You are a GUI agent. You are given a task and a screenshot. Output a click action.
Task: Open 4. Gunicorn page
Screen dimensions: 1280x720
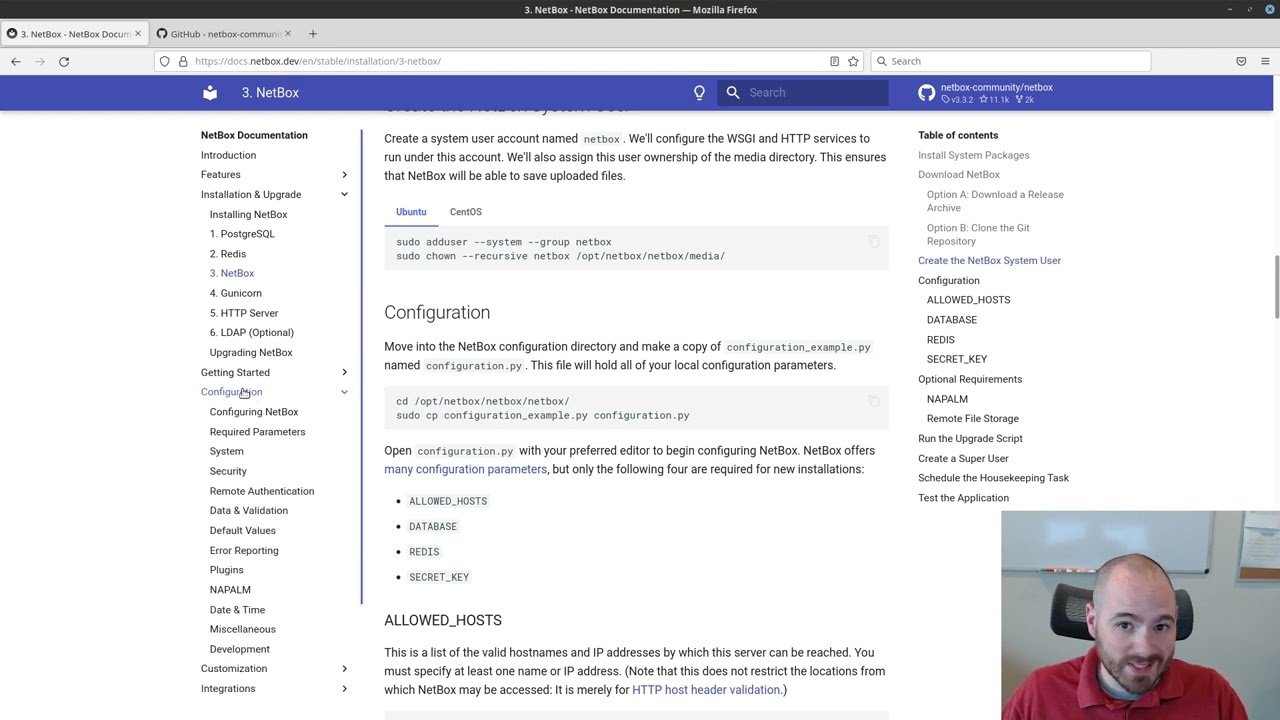[236, 293]
